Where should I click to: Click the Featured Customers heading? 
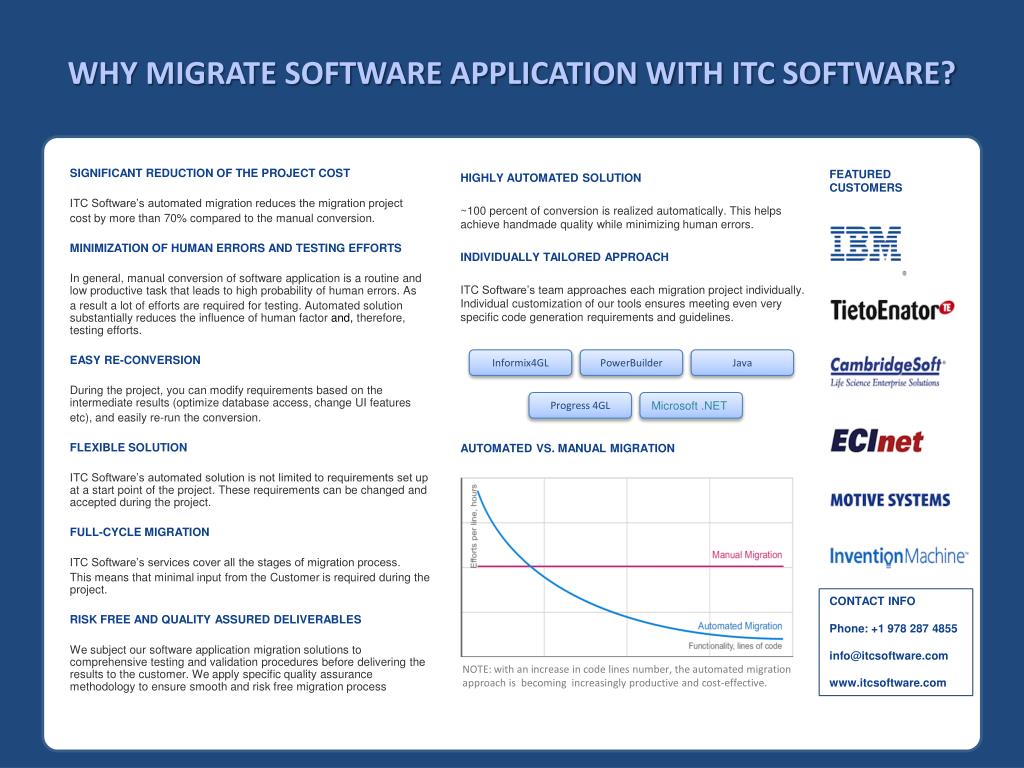(x=865, y=181)
